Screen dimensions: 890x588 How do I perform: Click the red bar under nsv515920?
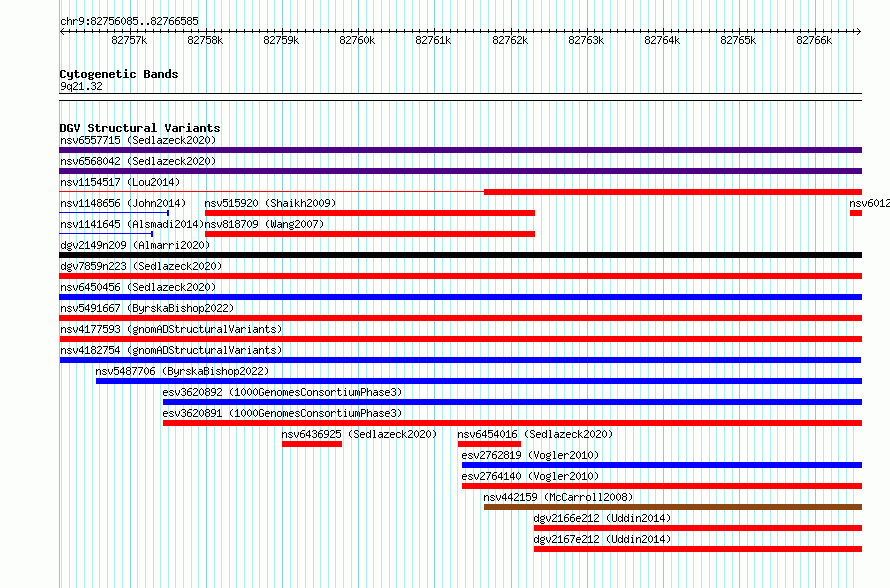pyautogui.click(x=370, y=213)
